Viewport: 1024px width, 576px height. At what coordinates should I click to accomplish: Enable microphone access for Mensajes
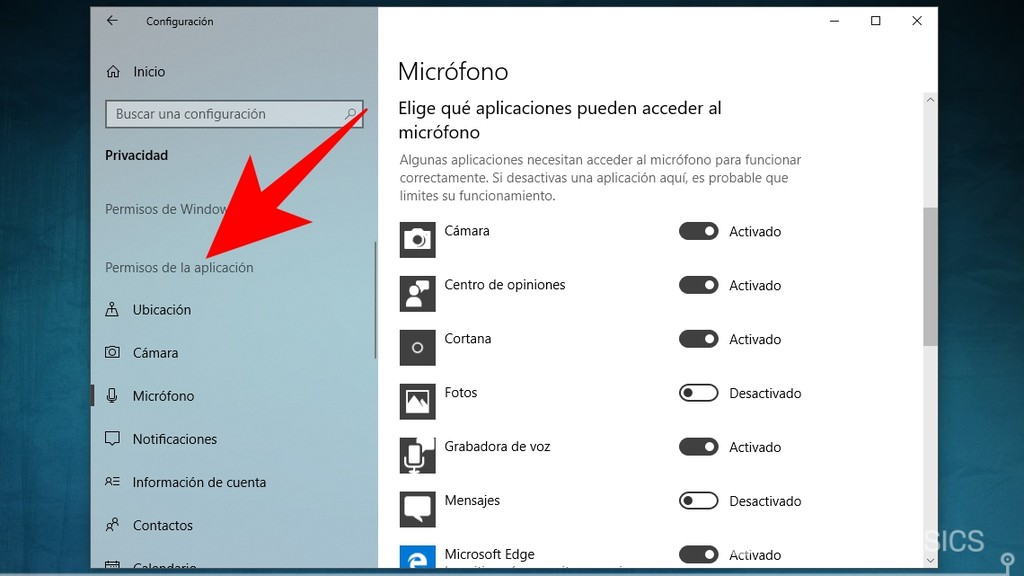[x=698, y=501]
